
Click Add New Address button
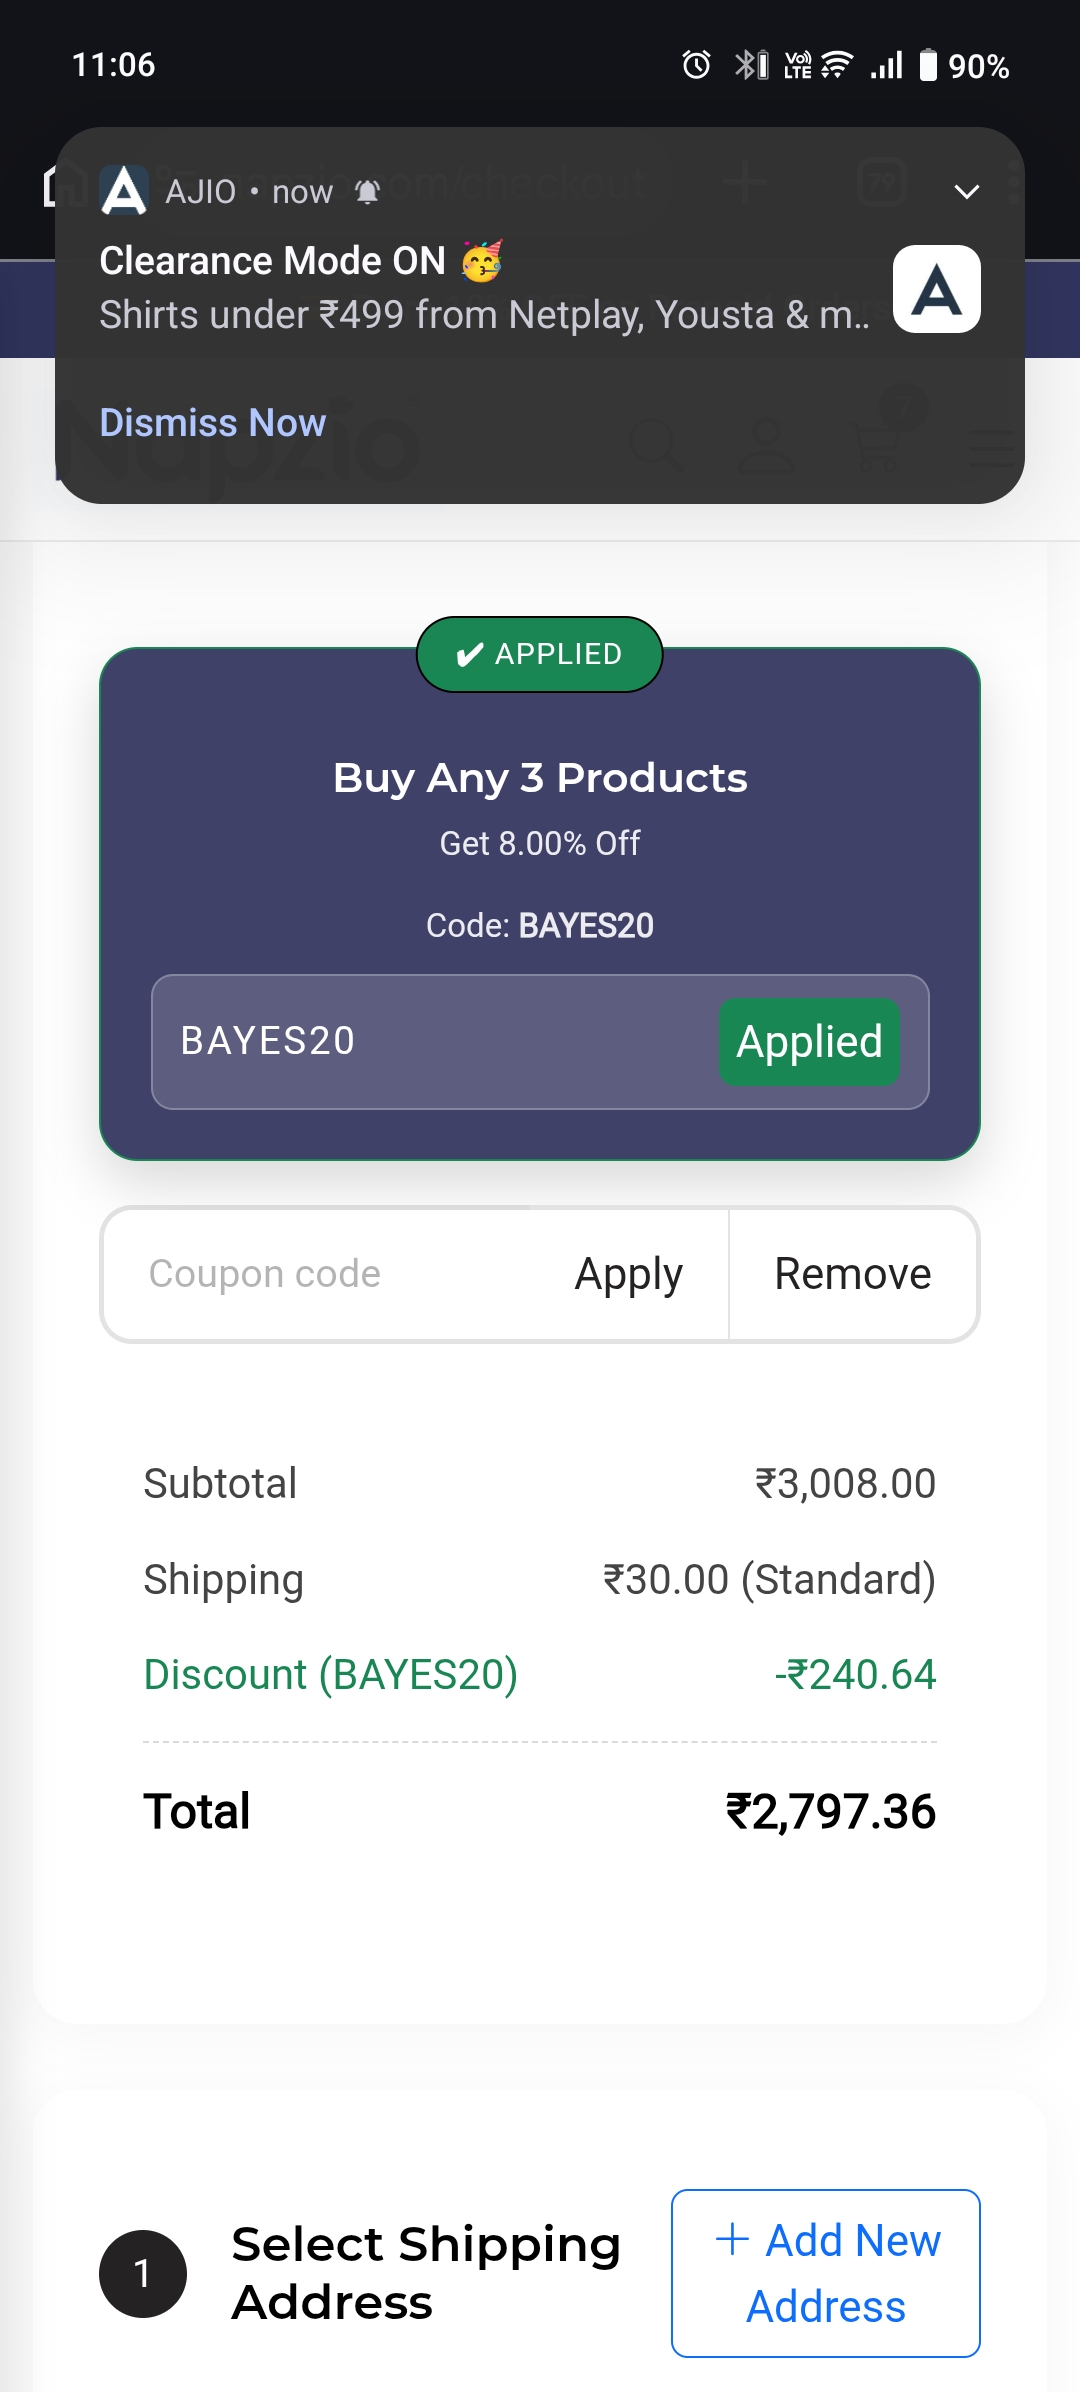click(826, 2273)
